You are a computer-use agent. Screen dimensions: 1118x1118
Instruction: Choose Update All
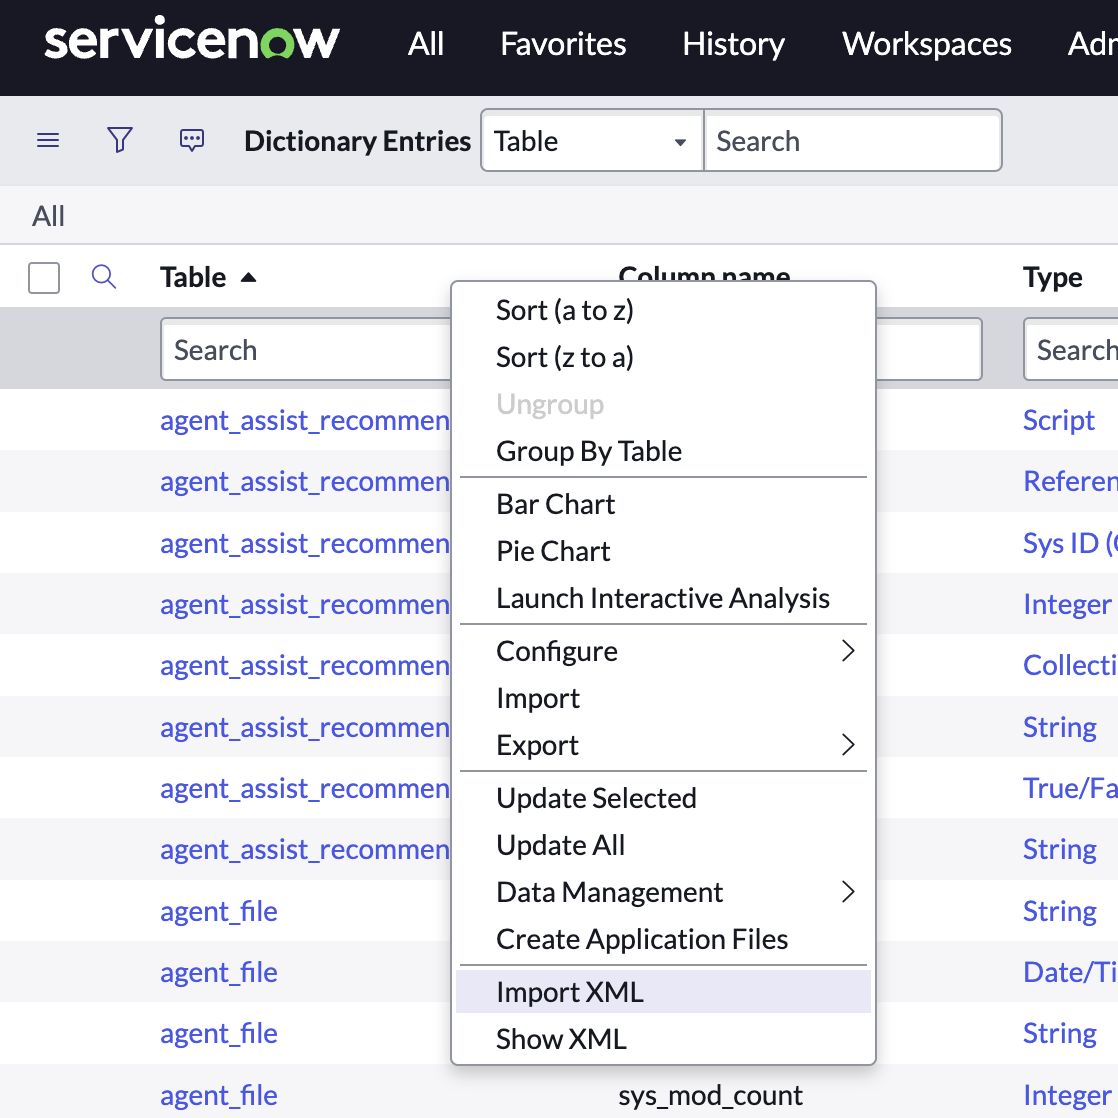[663, 845]
